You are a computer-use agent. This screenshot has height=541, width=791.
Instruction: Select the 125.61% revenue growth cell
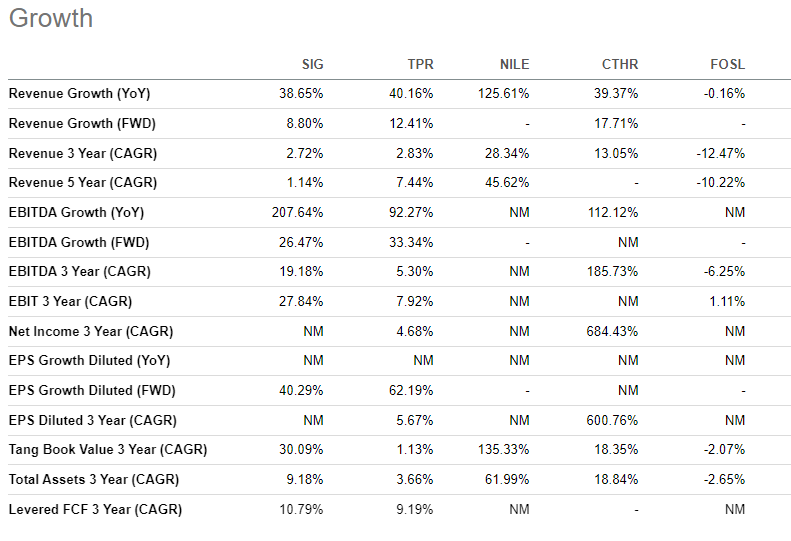click(503, 94)
